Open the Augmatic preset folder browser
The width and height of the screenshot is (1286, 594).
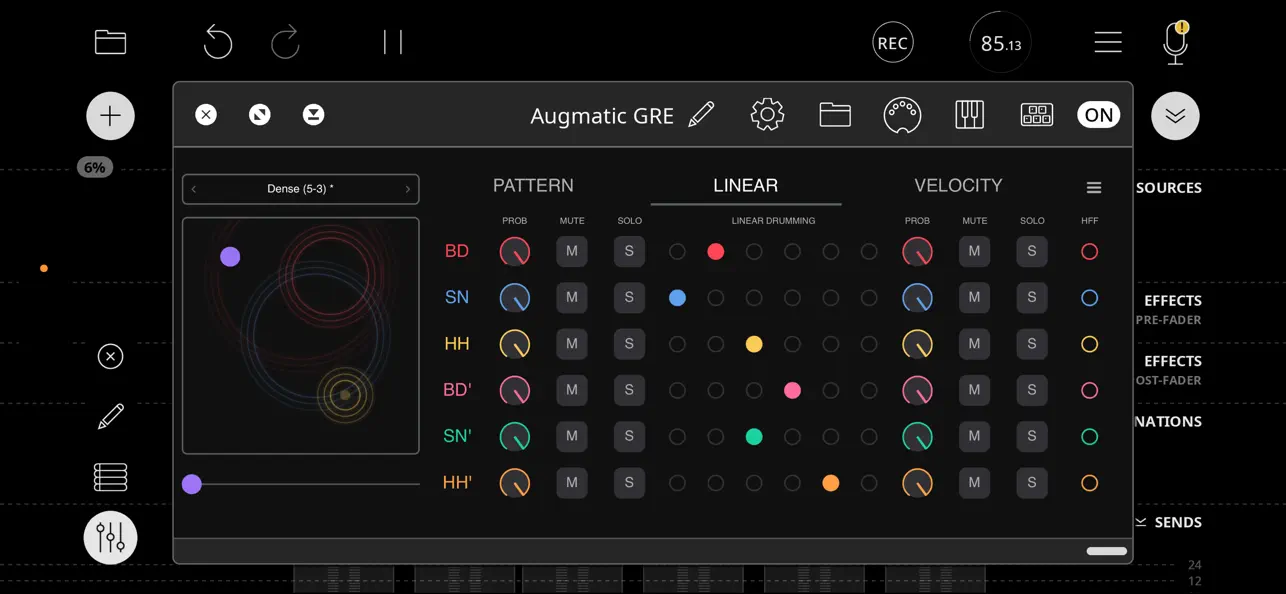[x=835, y=114]
